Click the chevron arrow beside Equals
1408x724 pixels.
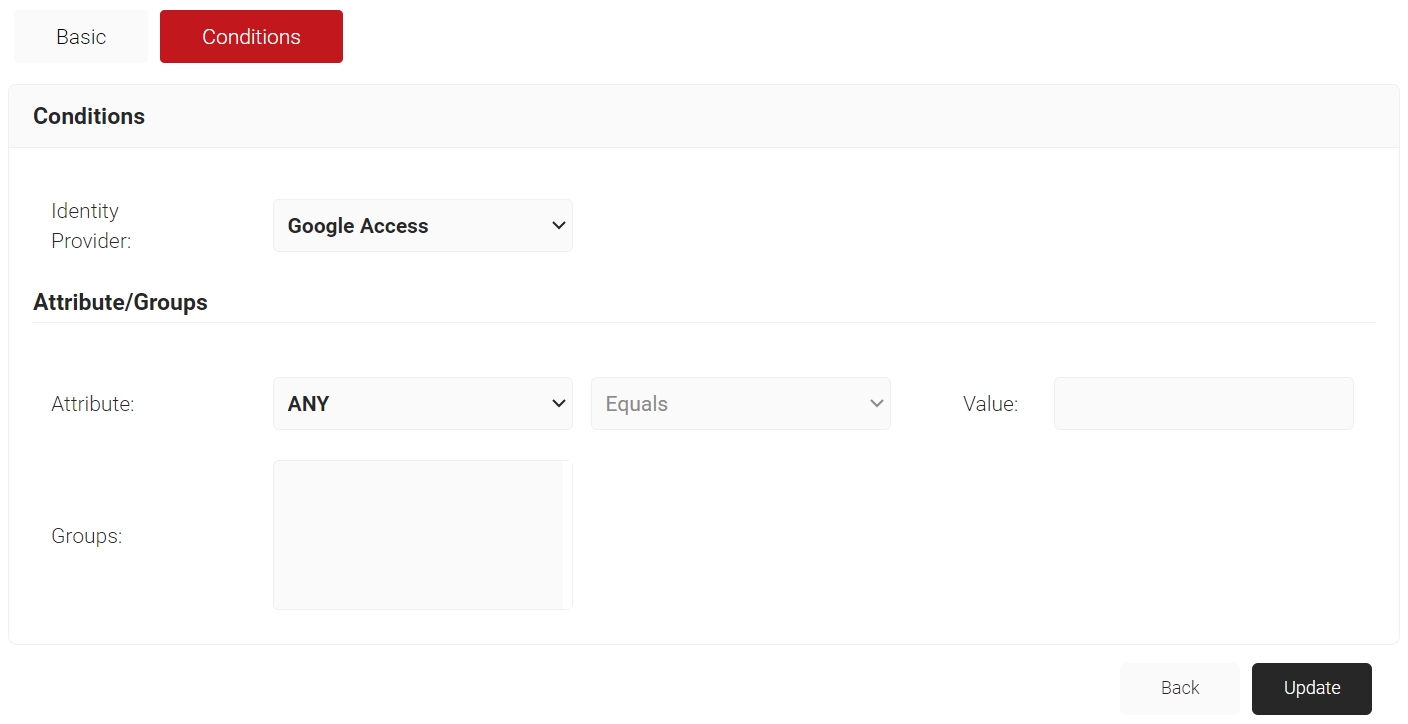click(x=877, y=404)
